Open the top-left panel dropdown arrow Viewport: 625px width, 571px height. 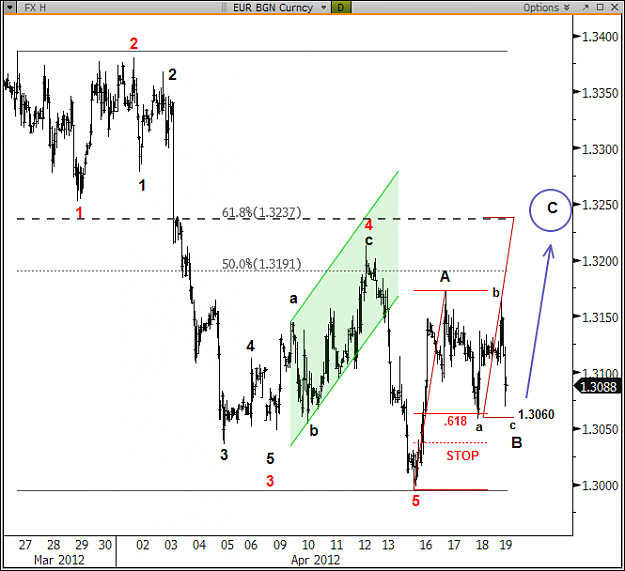(10, 7)
